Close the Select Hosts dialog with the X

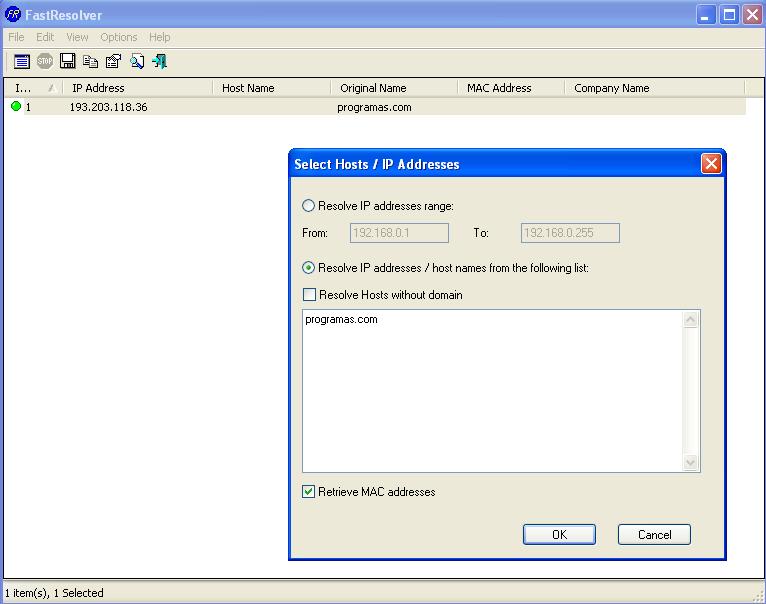(711, 164)
